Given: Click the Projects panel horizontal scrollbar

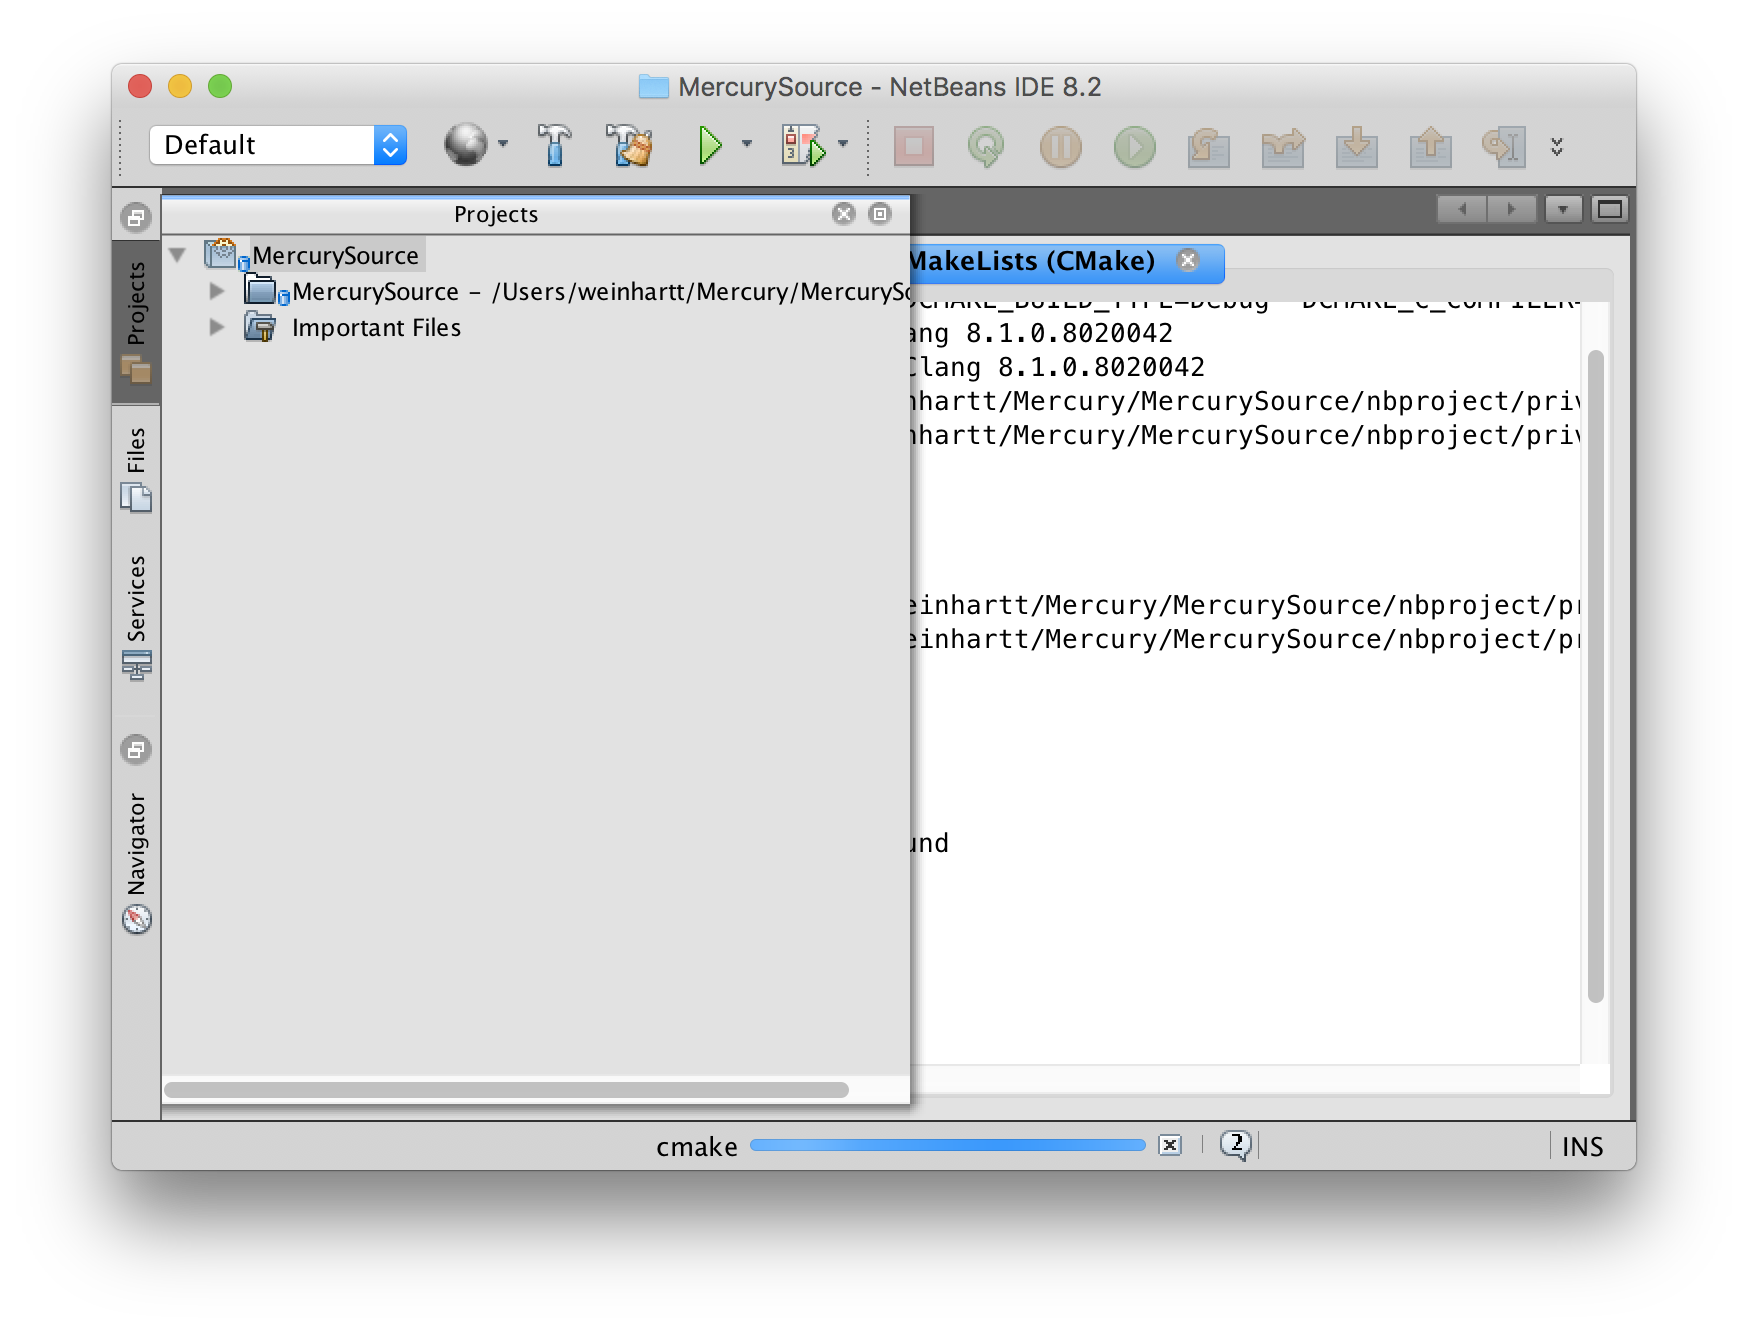Looking at the screenshot, I should (x=506, y=1090).
